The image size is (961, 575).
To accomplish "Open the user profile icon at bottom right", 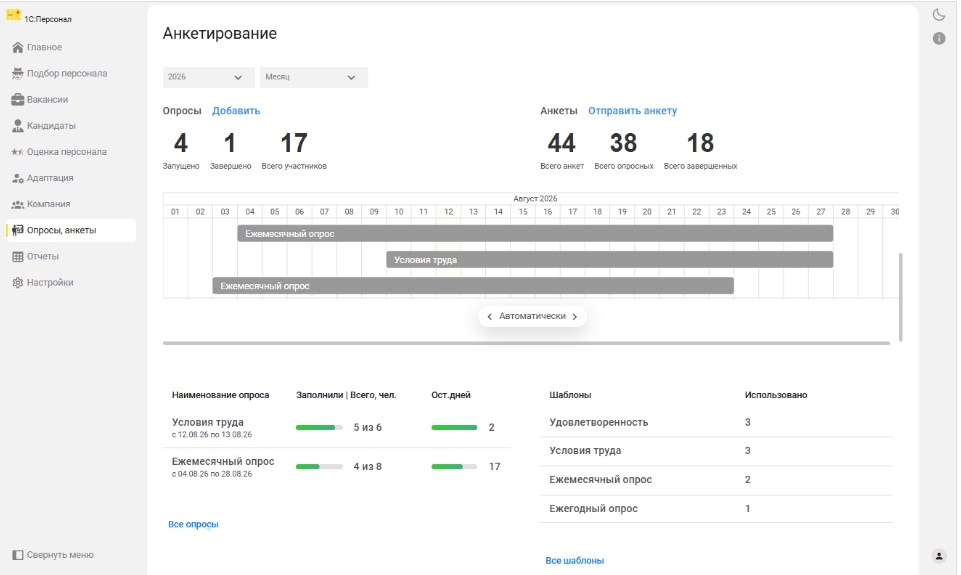I will [x=938, y=556].
